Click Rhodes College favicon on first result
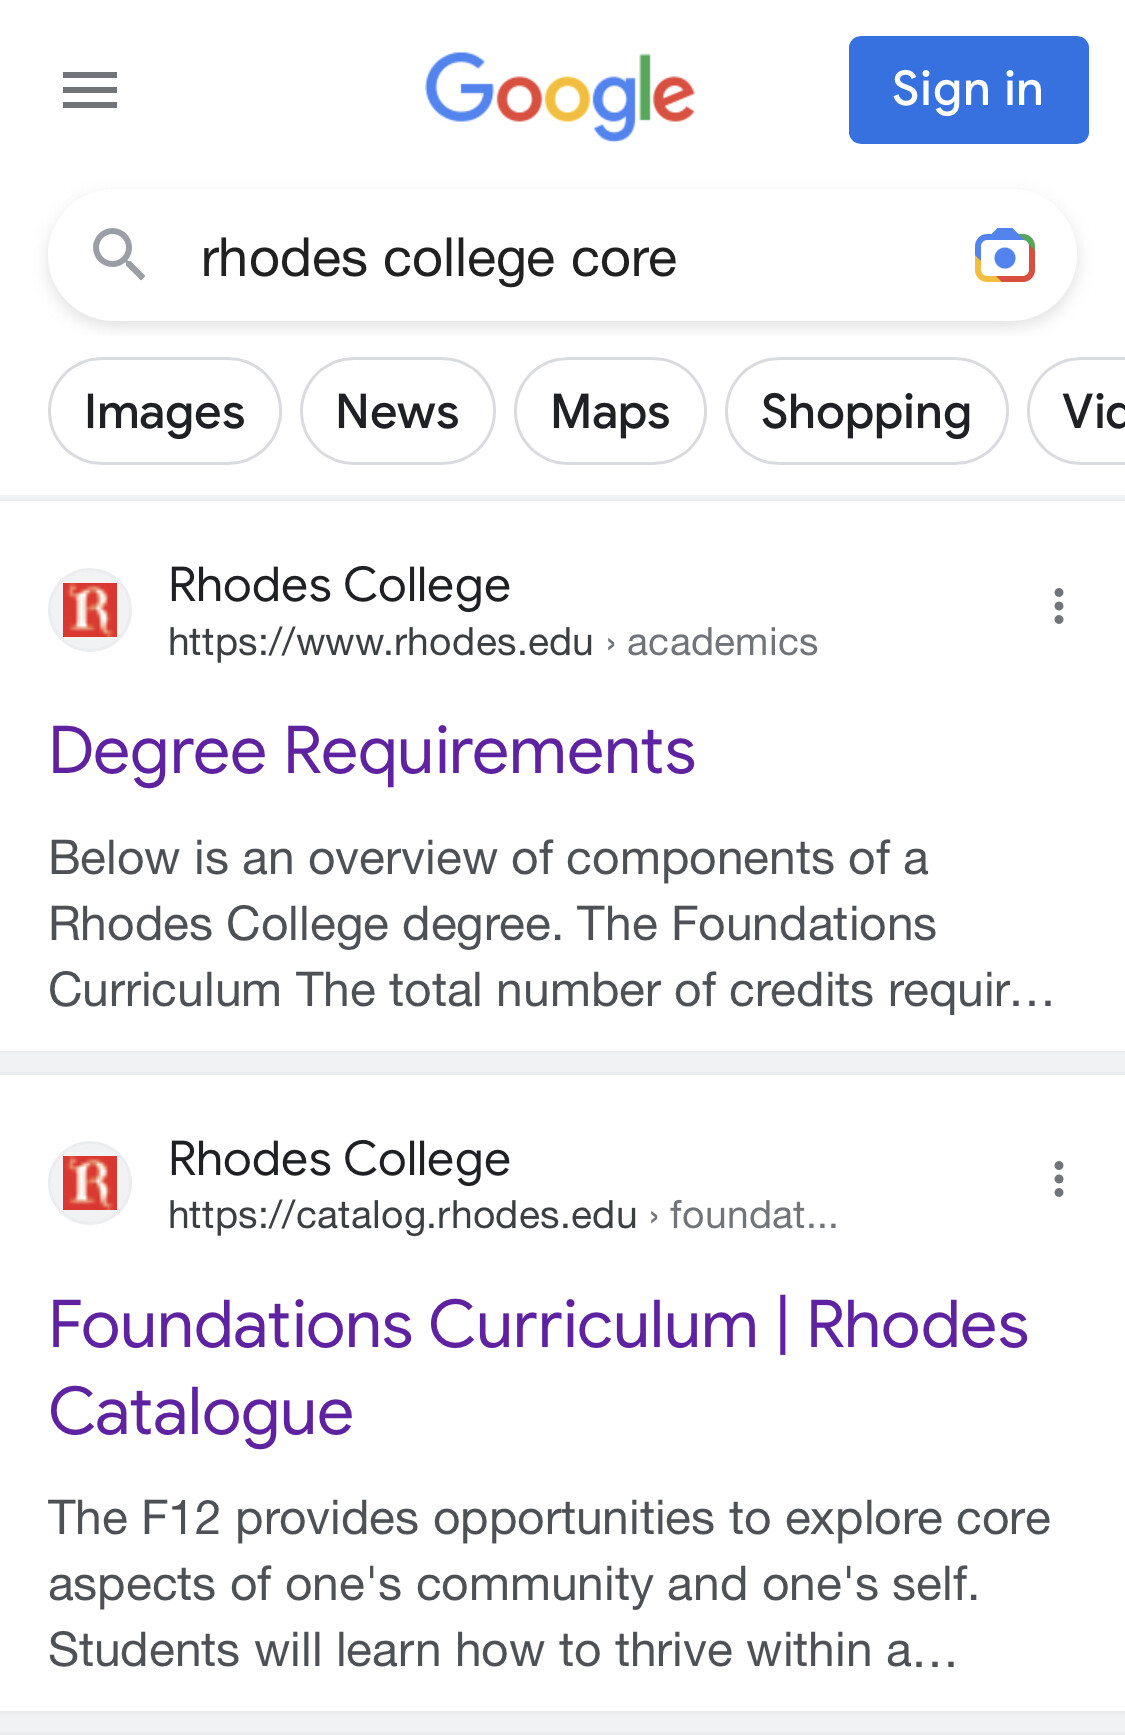The image size is (1125, 1735). tap(91, 610)
